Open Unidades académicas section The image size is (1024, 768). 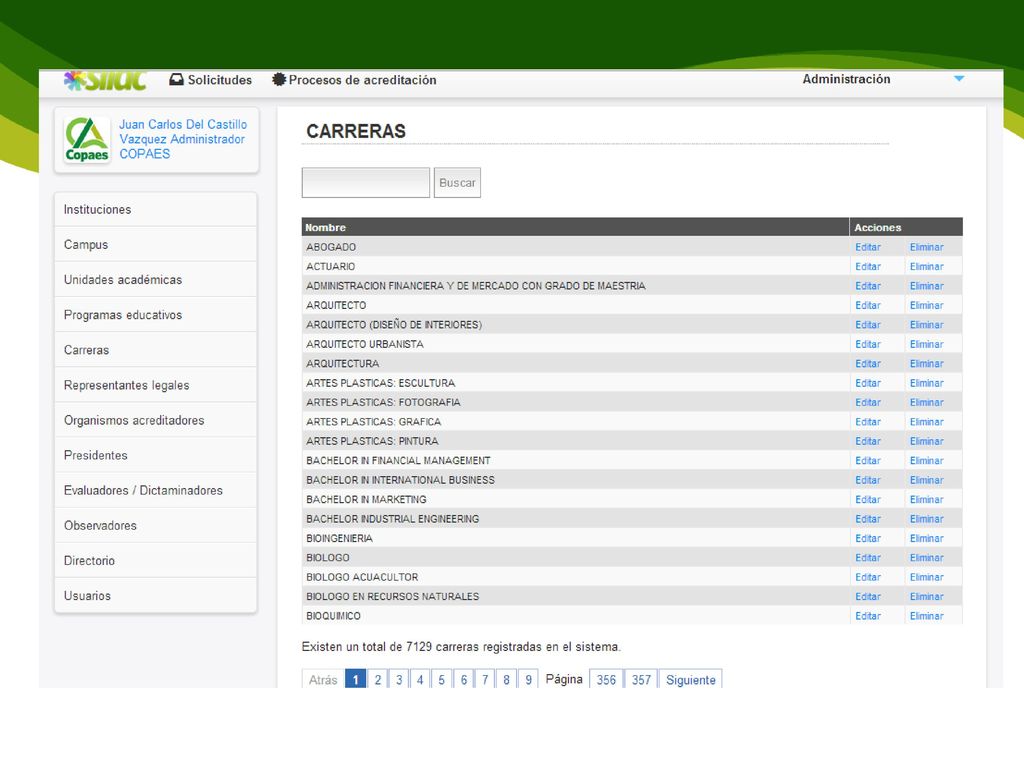click(155, 280)
